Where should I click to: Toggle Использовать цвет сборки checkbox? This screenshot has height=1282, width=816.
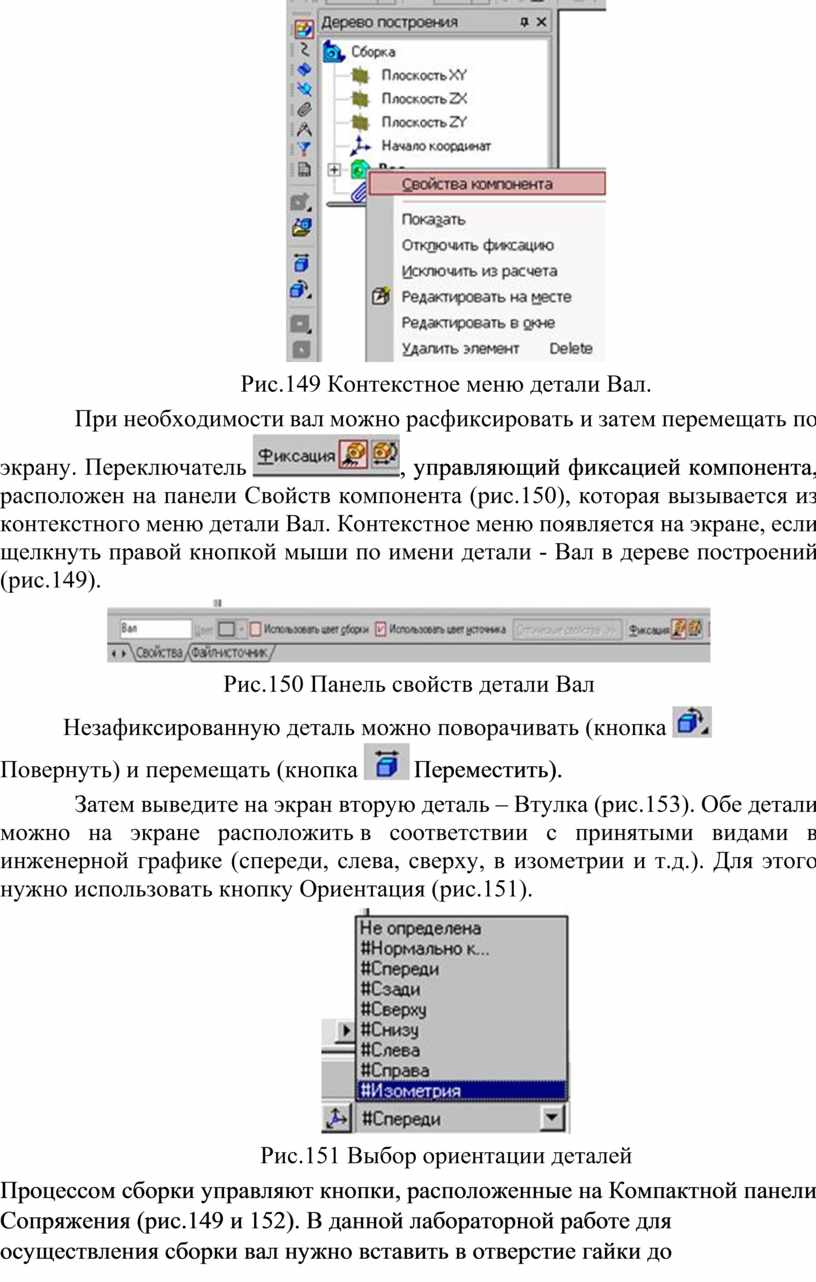click(254, 630)
